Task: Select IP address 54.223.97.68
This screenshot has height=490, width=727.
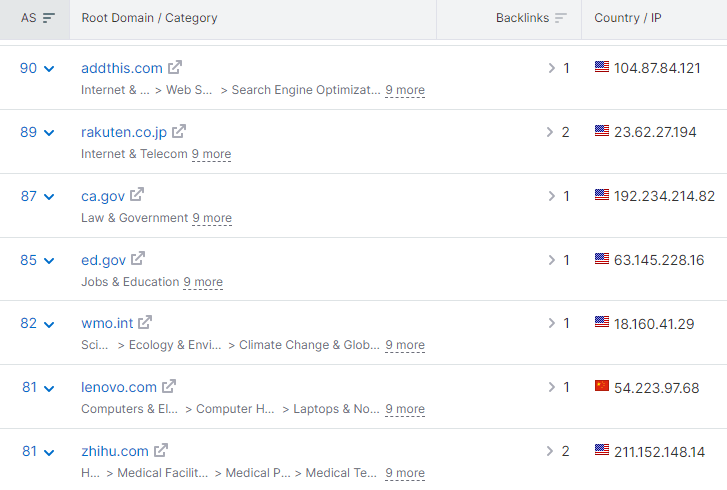Action: pos(657,388)
